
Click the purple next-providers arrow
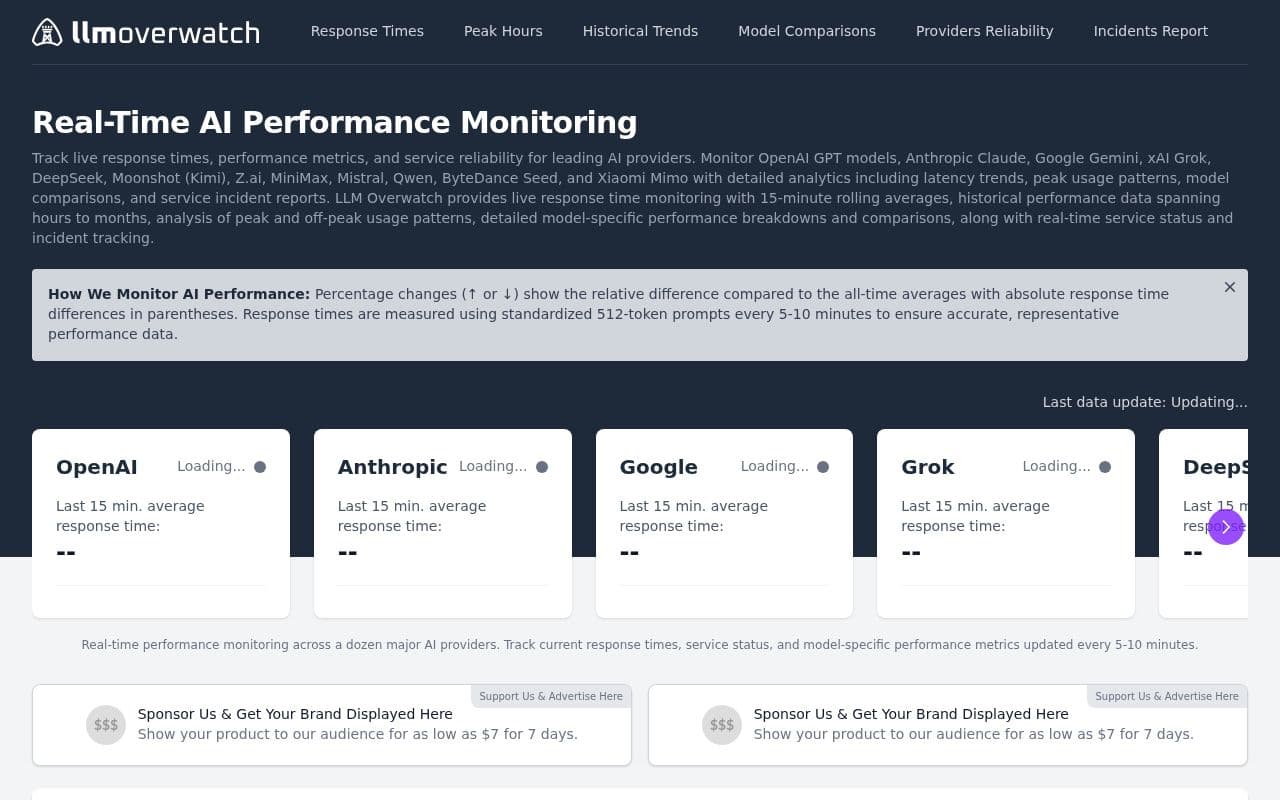1226,527
